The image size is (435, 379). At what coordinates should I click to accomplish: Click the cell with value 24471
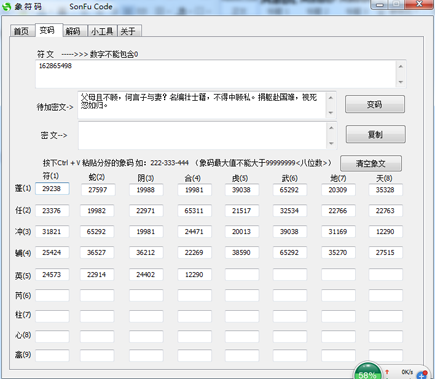pyautogui.click(x=194, y=232)
